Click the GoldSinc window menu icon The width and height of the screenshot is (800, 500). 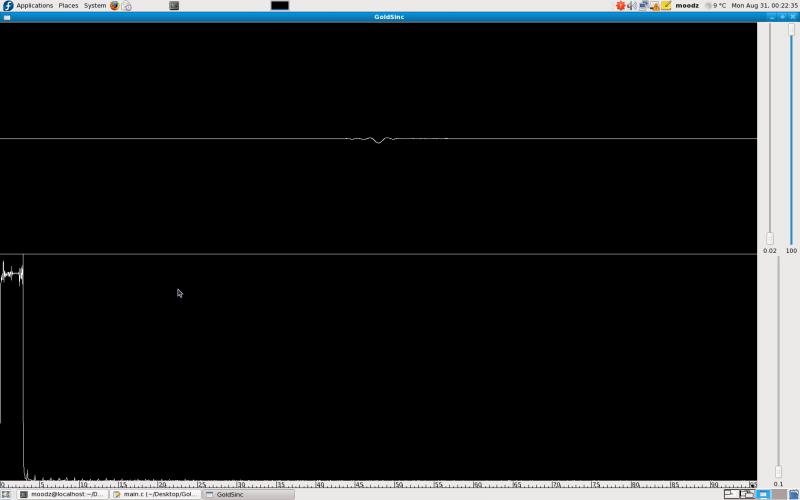tap(7, 17)
